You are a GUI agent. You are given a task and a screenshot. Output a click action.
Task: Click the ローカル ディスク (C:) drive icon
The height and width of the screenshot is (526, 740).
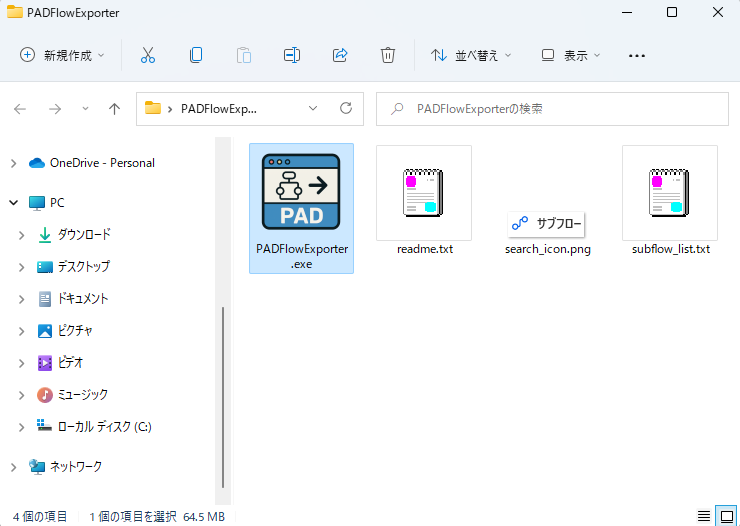[44, 426]
